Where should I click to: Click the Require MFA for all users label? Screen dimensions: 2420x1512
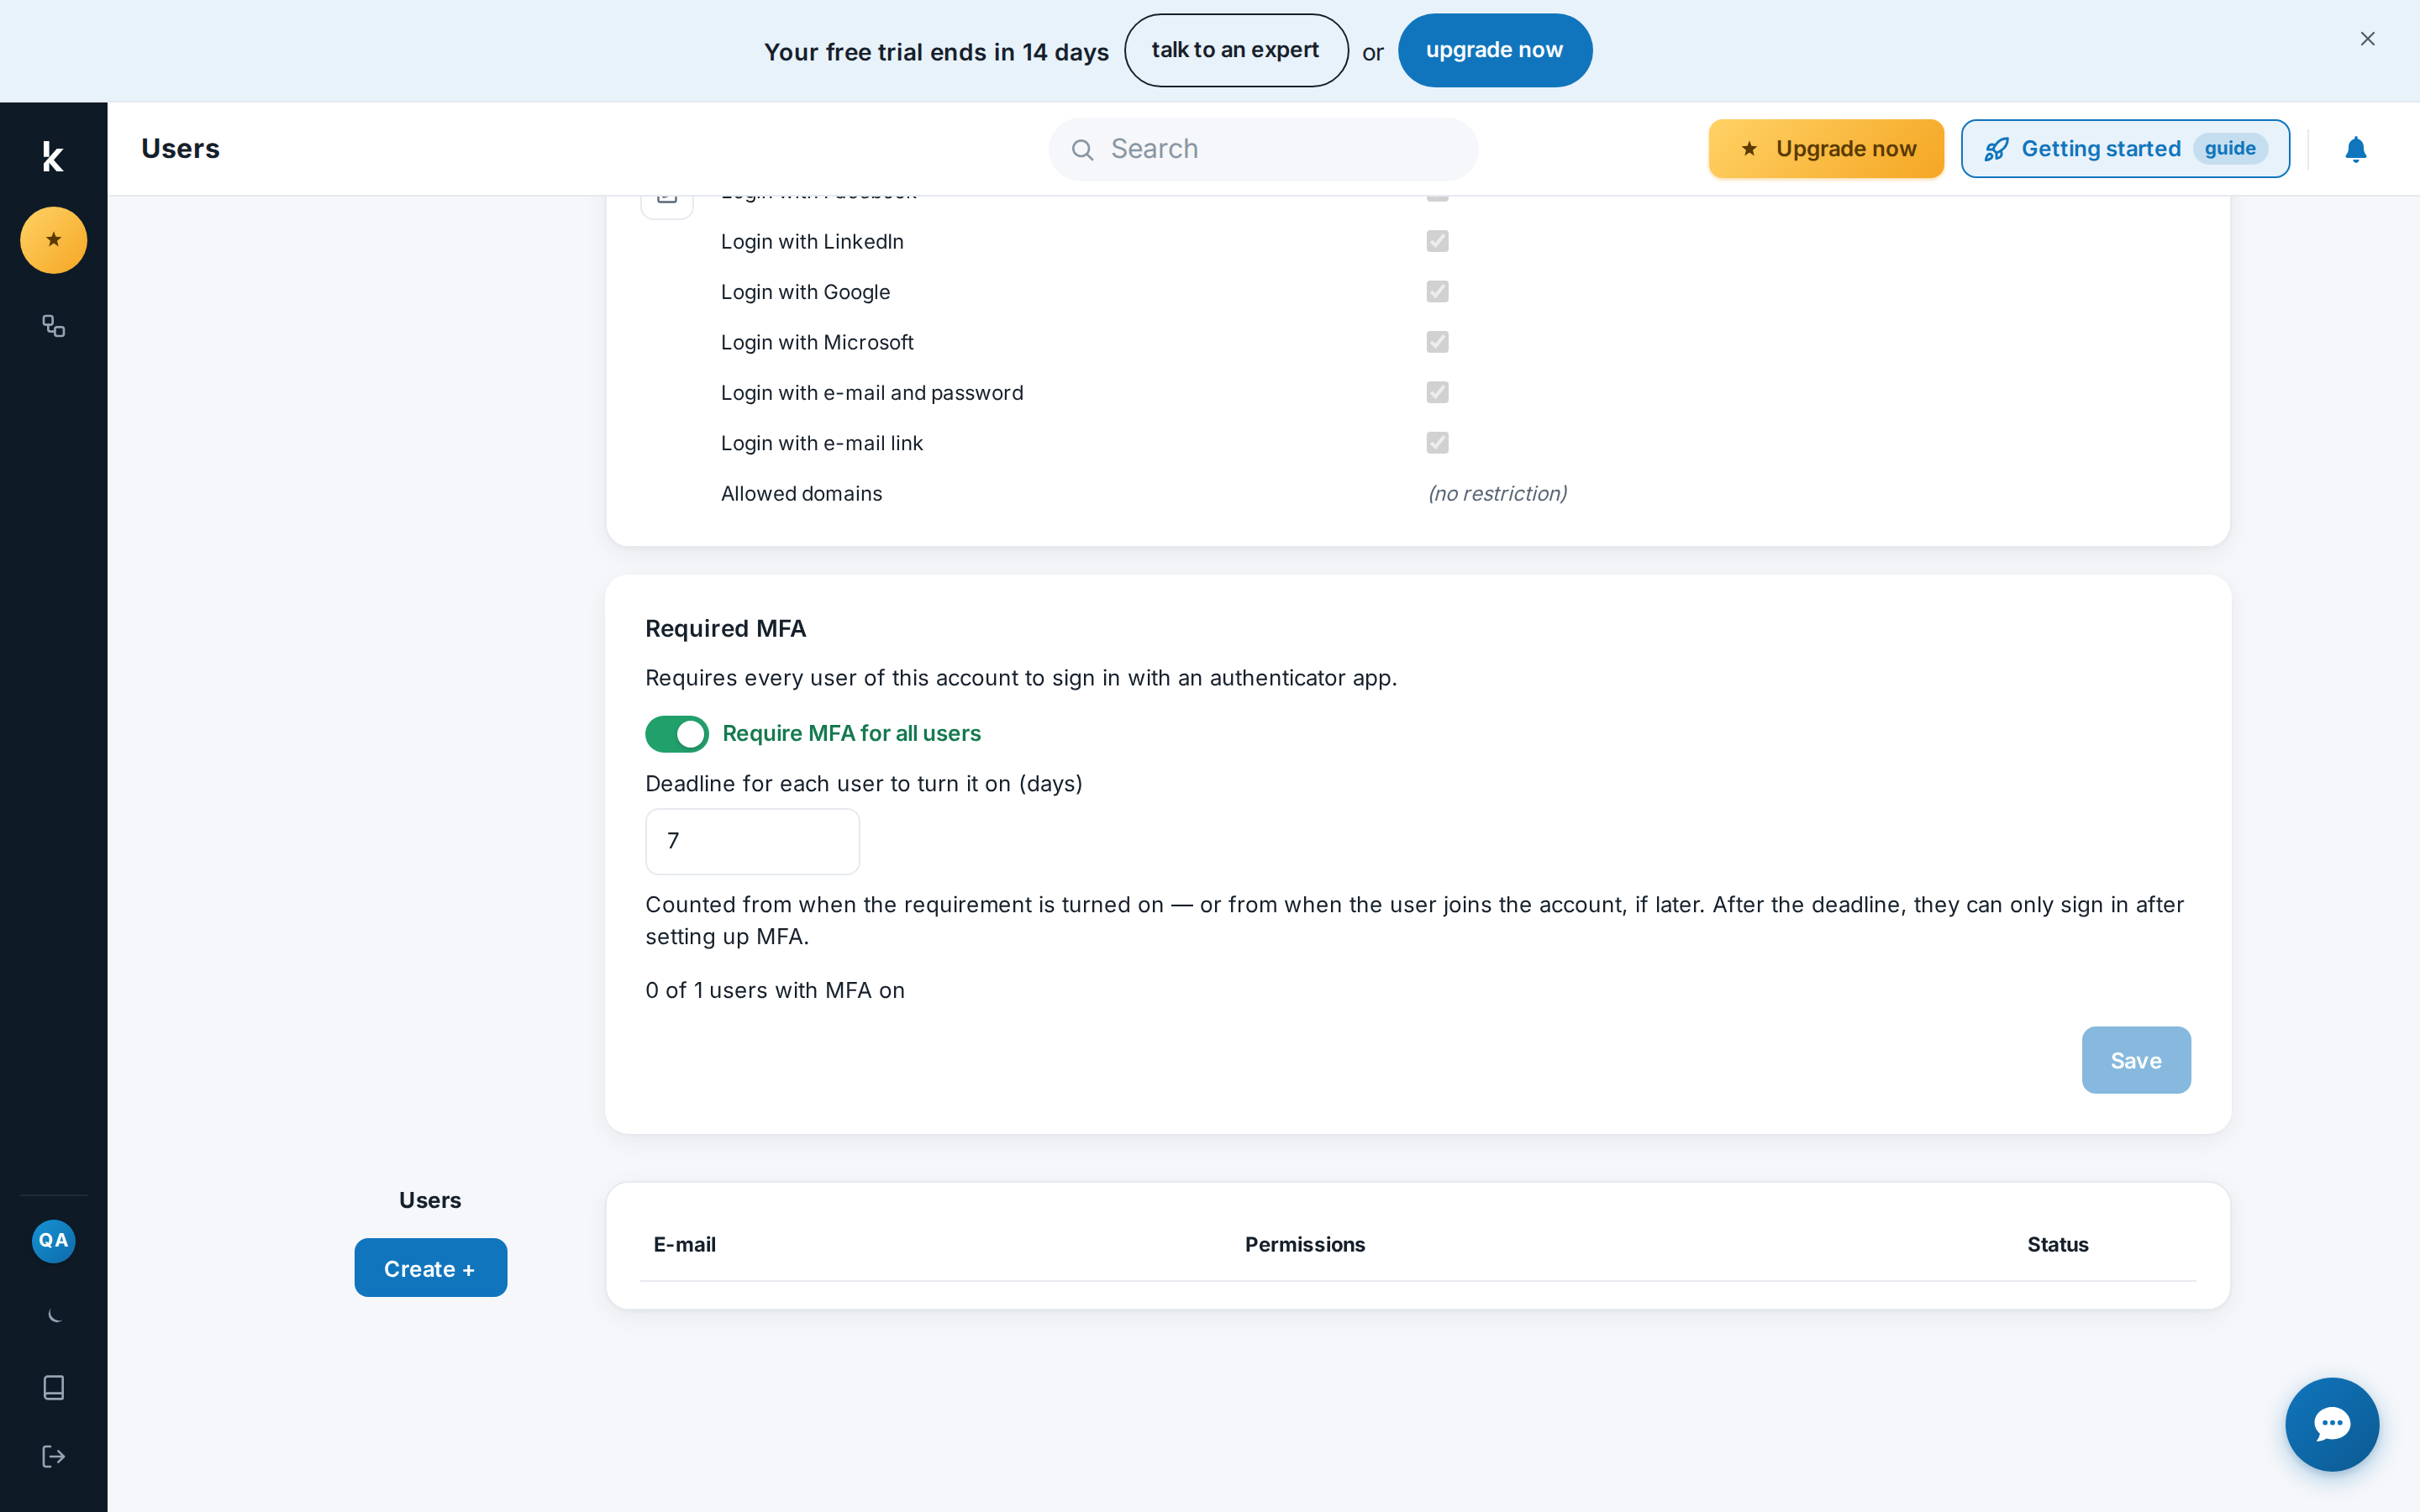[851, 734]
